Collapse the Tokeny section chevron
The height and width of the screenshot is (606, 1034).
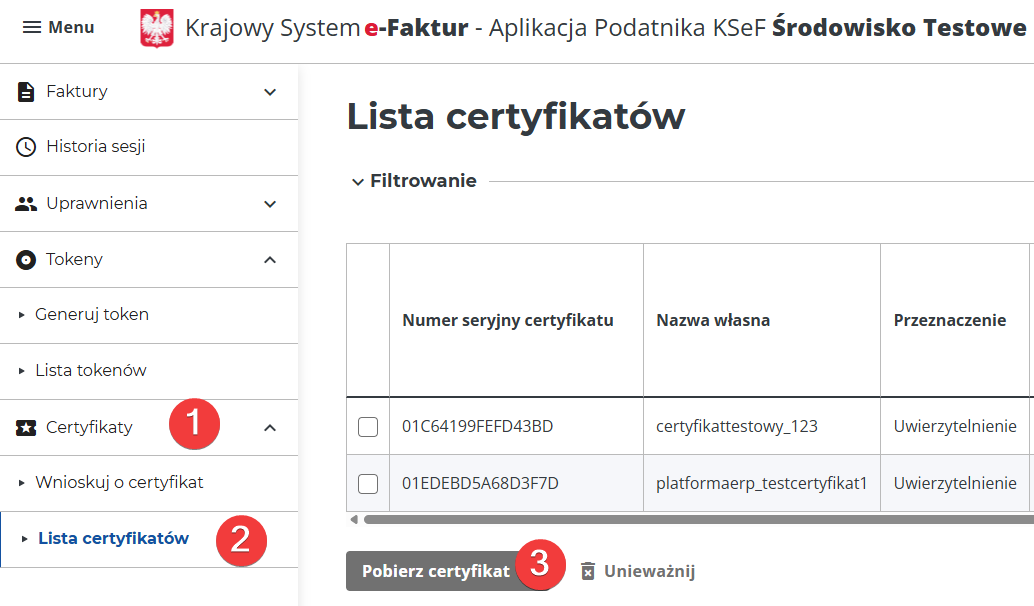click(x=269, y=259)
